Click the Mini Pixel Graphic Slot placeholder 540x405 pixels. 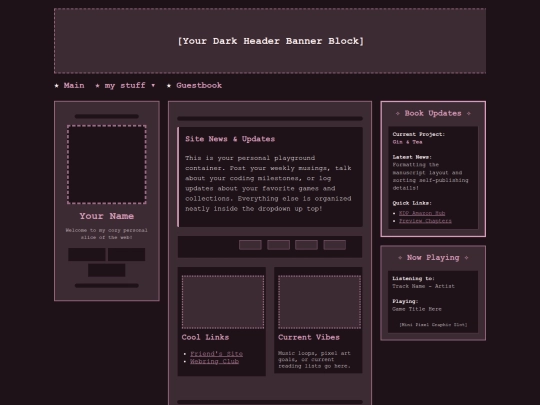point(433,324)
